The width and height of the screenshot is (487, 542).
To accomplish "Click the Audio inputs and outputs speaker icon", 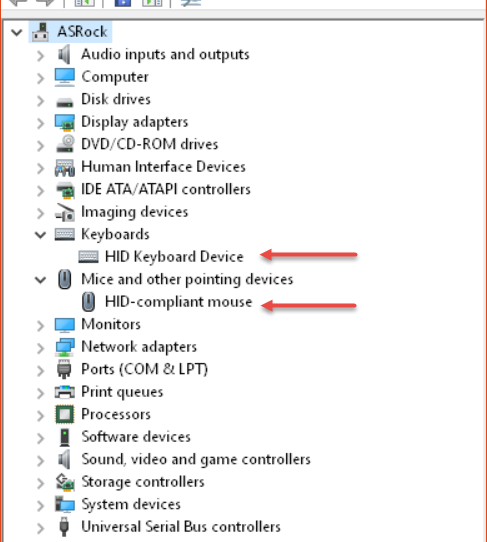I will (x=64, y=55).
